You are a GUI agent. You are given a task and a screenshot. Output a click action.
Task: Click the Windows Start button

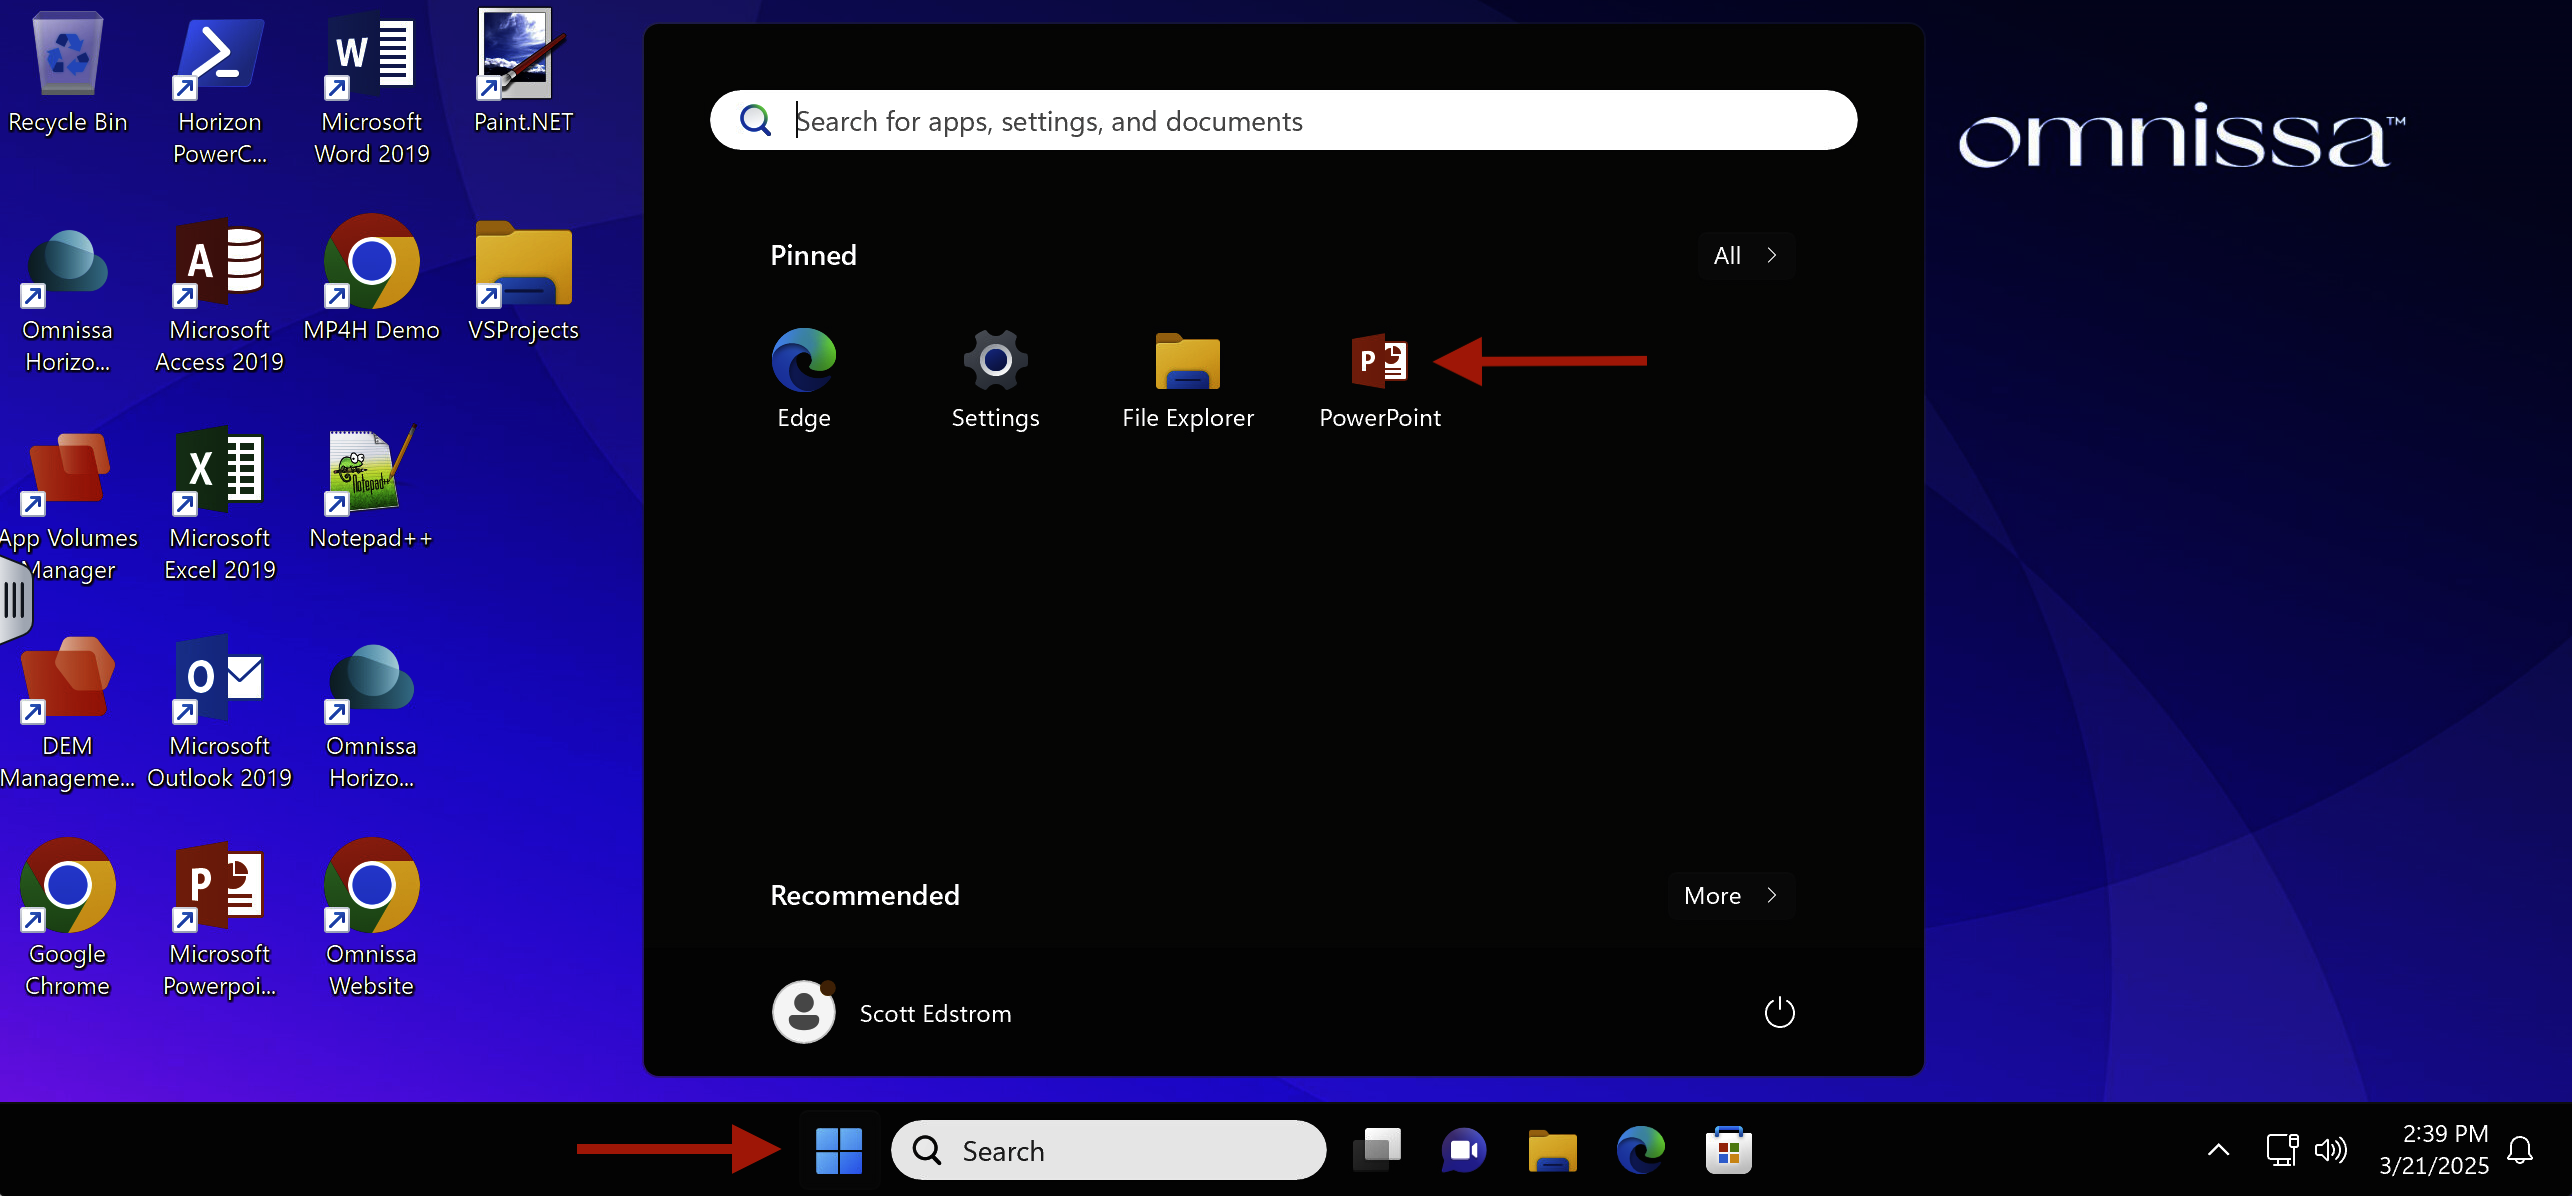838,1150
